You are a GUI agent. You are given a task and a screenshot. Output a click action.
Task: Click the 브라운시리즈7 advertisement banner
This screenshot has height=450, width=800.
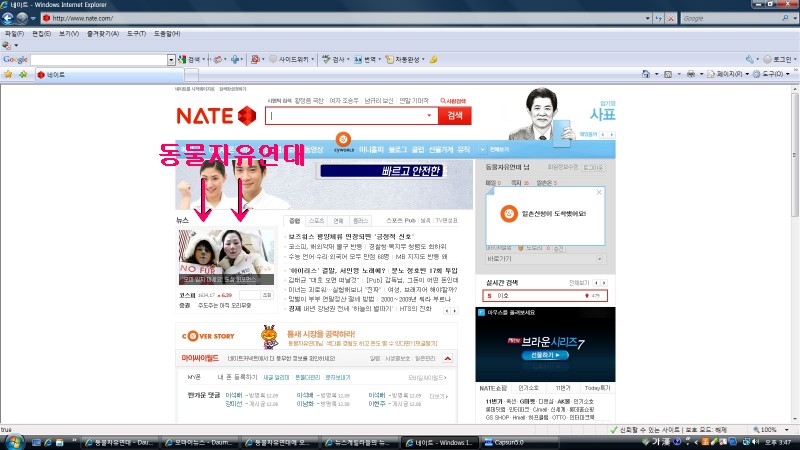tap(545, 344)
